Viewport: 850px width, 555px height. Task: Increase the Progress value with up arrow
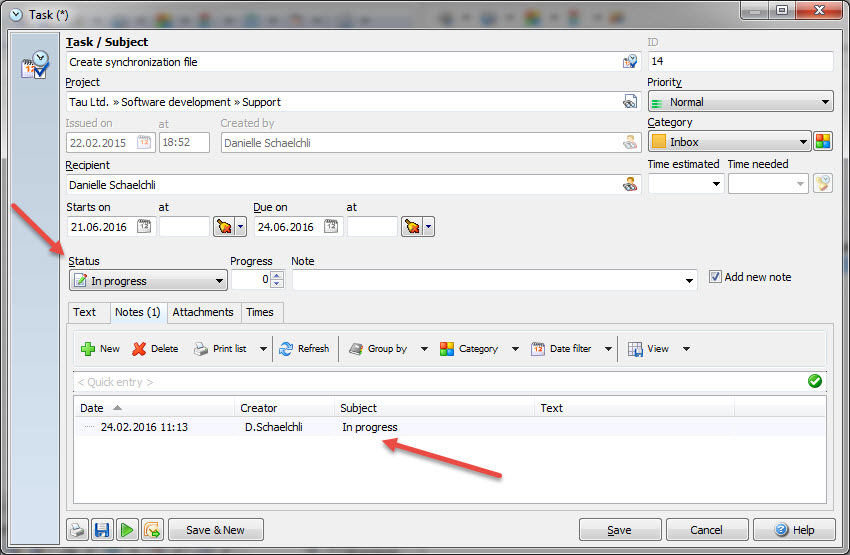tap(277, 276)
